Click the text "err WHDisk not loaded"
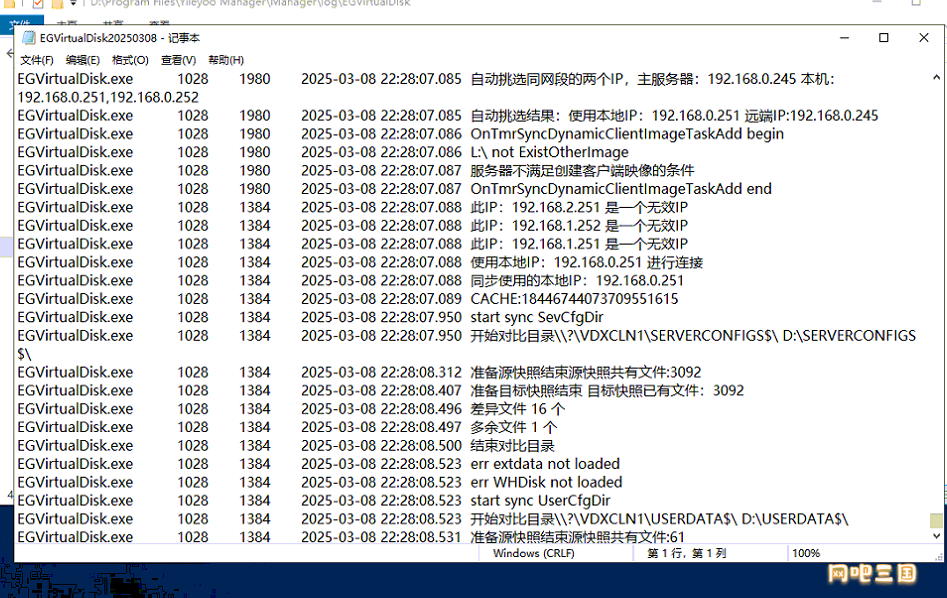947x598 pixels. 547,482
